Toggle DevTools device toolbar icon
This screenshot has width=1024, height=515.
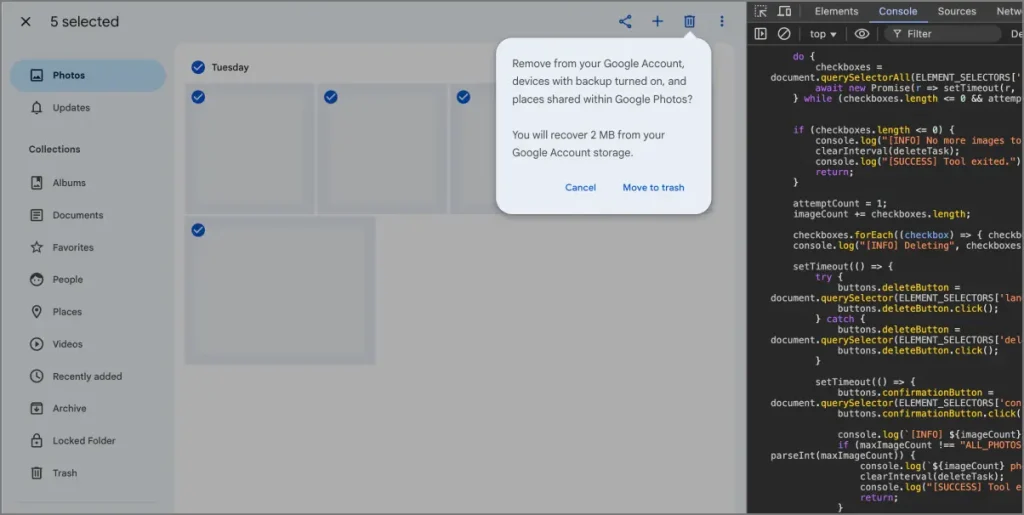(784, 11)
